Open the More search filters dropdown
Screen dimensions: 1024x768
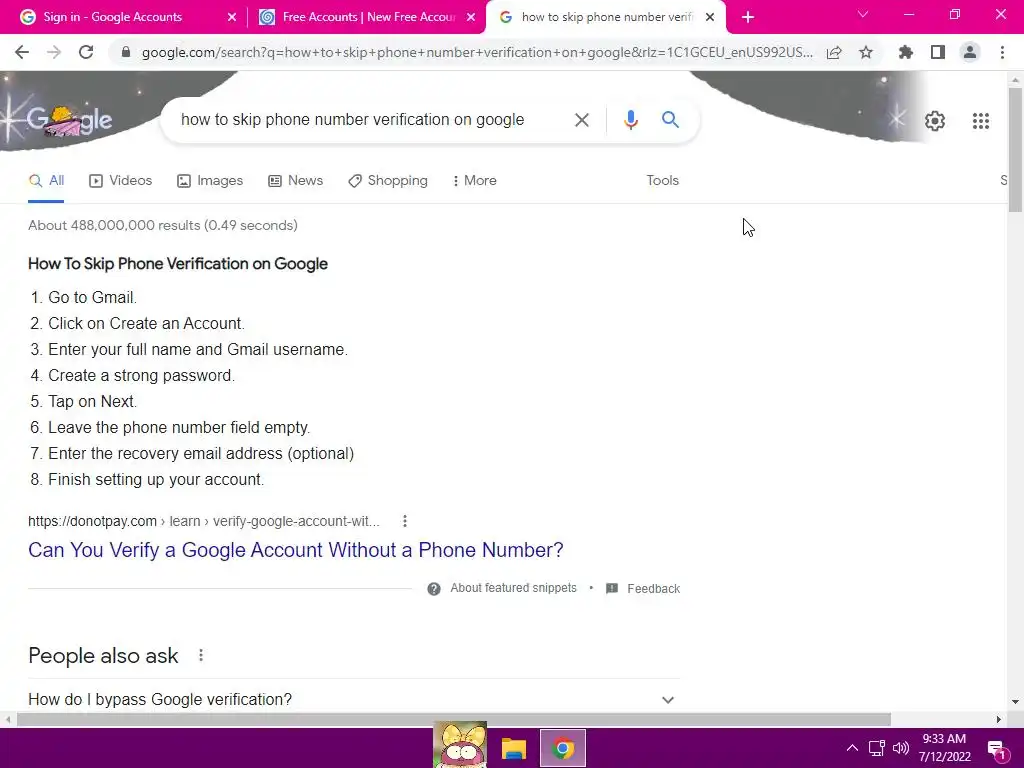click(475, 181)
